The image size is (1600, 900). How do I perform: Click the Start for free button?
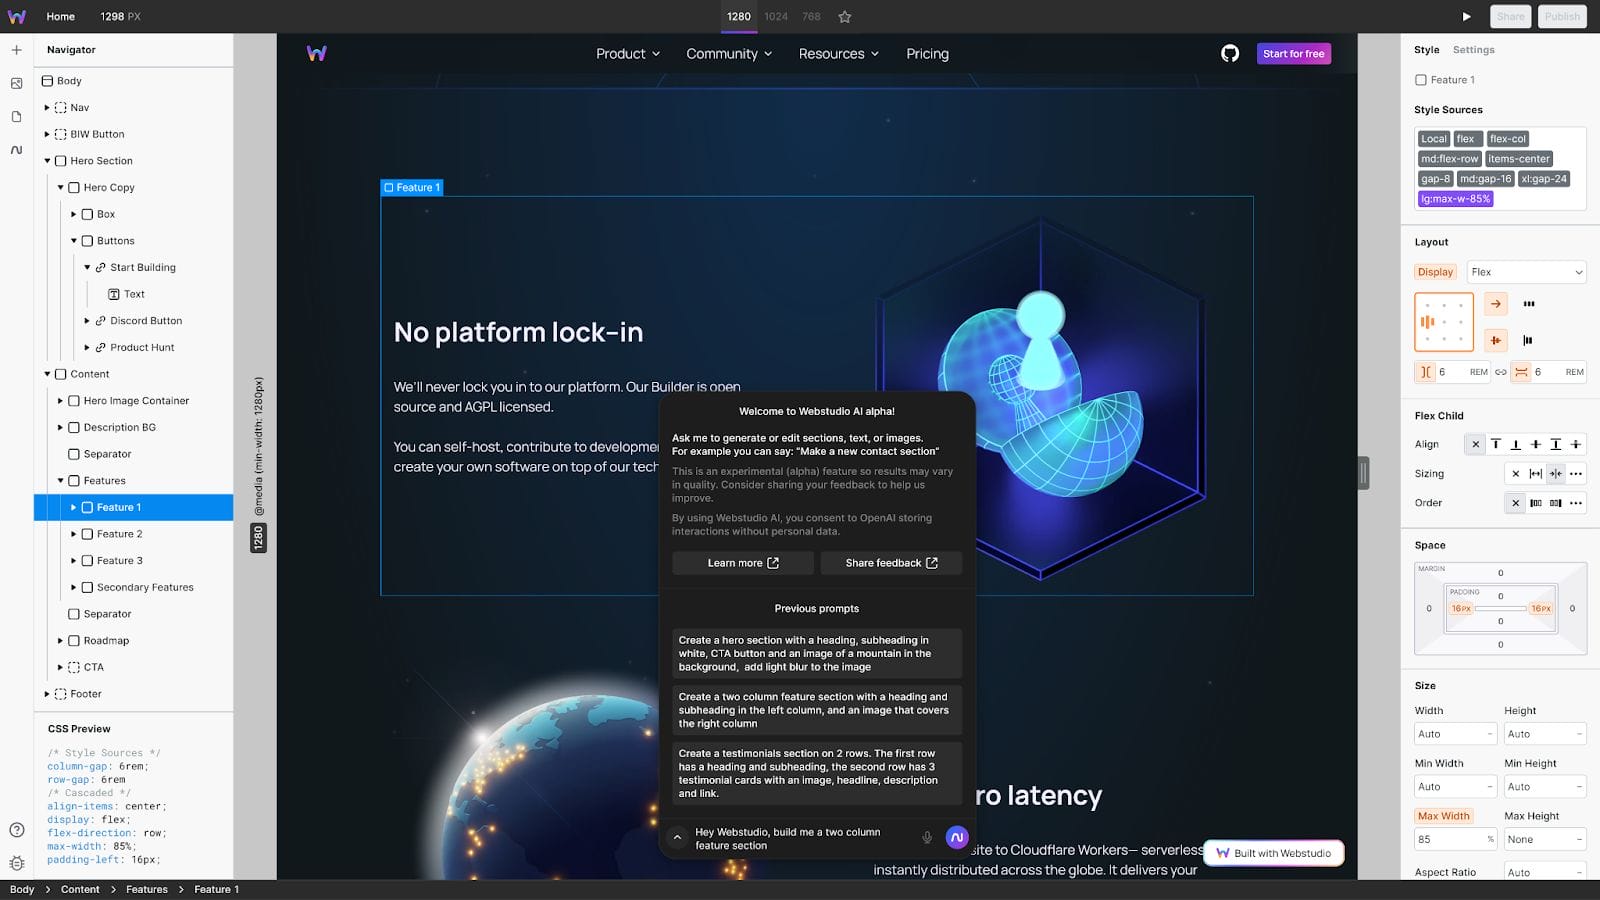[x=1293, y=54]
